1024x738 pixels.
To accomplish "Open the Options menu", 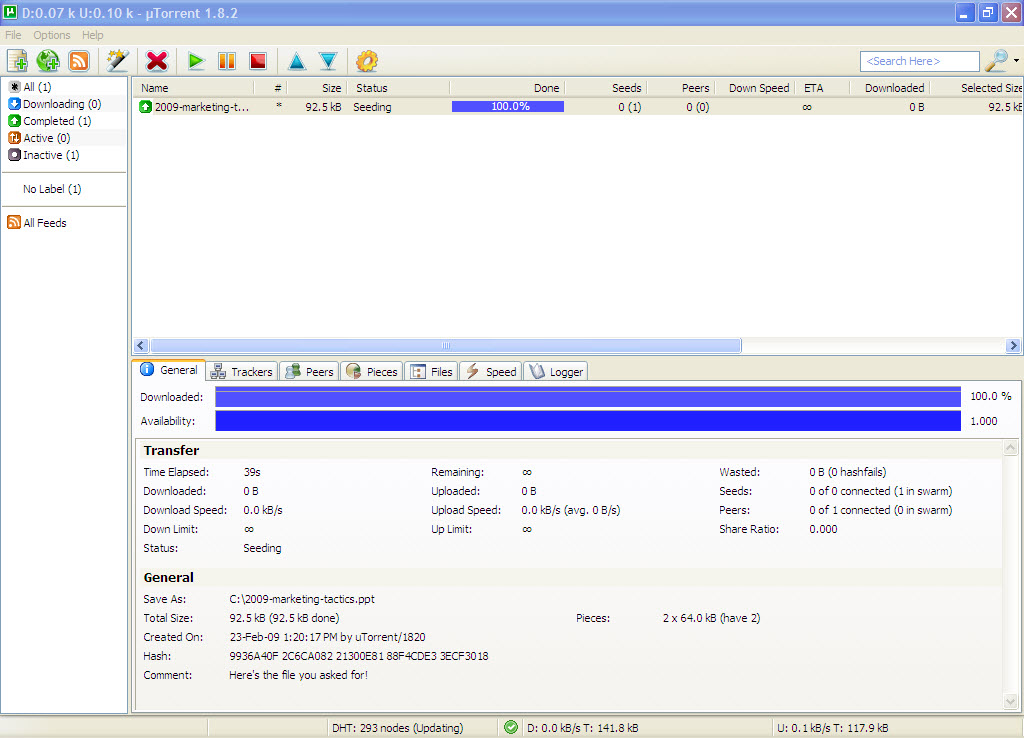I will point(52,35).
